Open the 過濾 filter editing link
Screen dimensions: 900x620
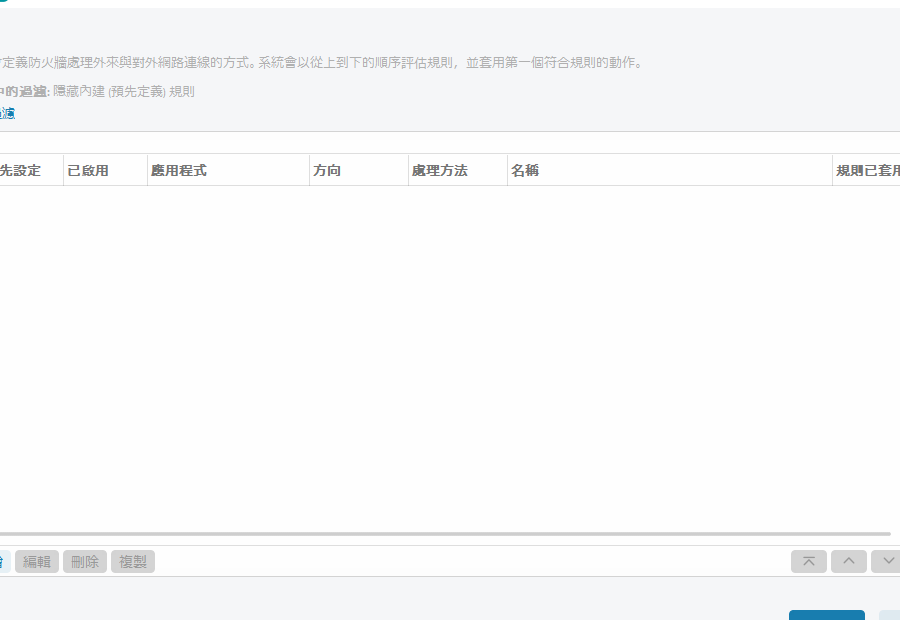(8, 112)
